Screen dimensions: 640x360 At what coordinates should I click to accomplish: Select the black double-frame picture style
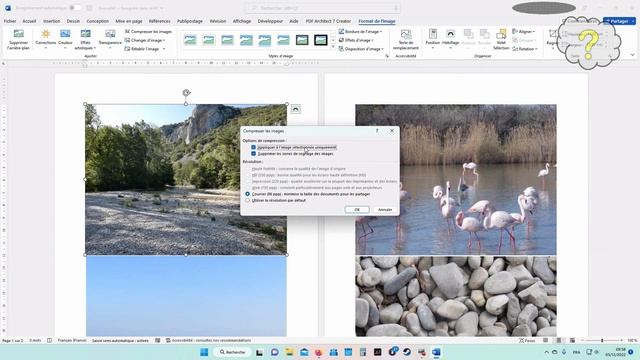click(x=321, y=40)
